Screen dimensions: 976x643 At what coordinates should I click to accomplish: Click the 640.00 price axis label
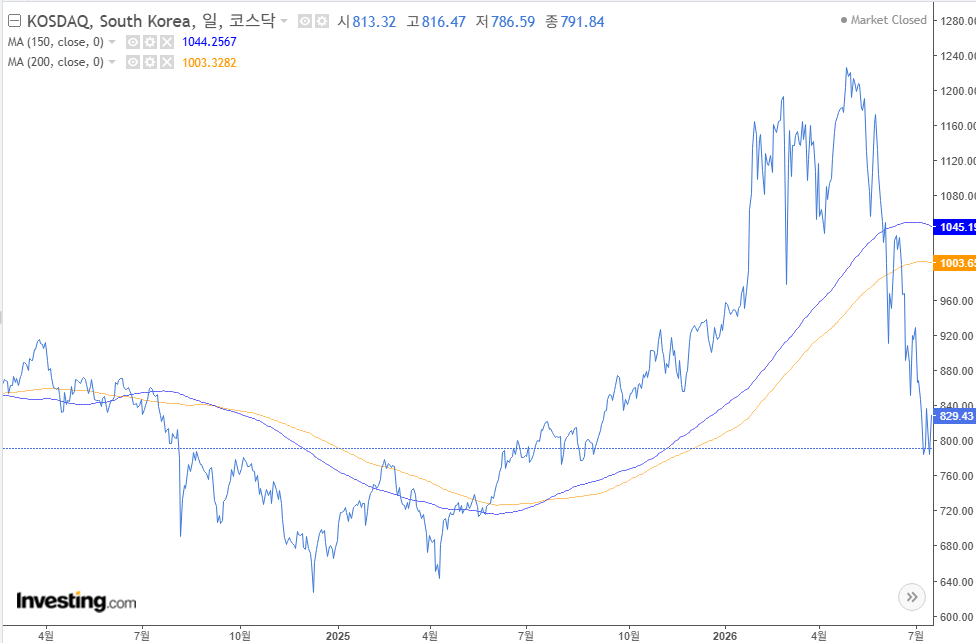957,582
